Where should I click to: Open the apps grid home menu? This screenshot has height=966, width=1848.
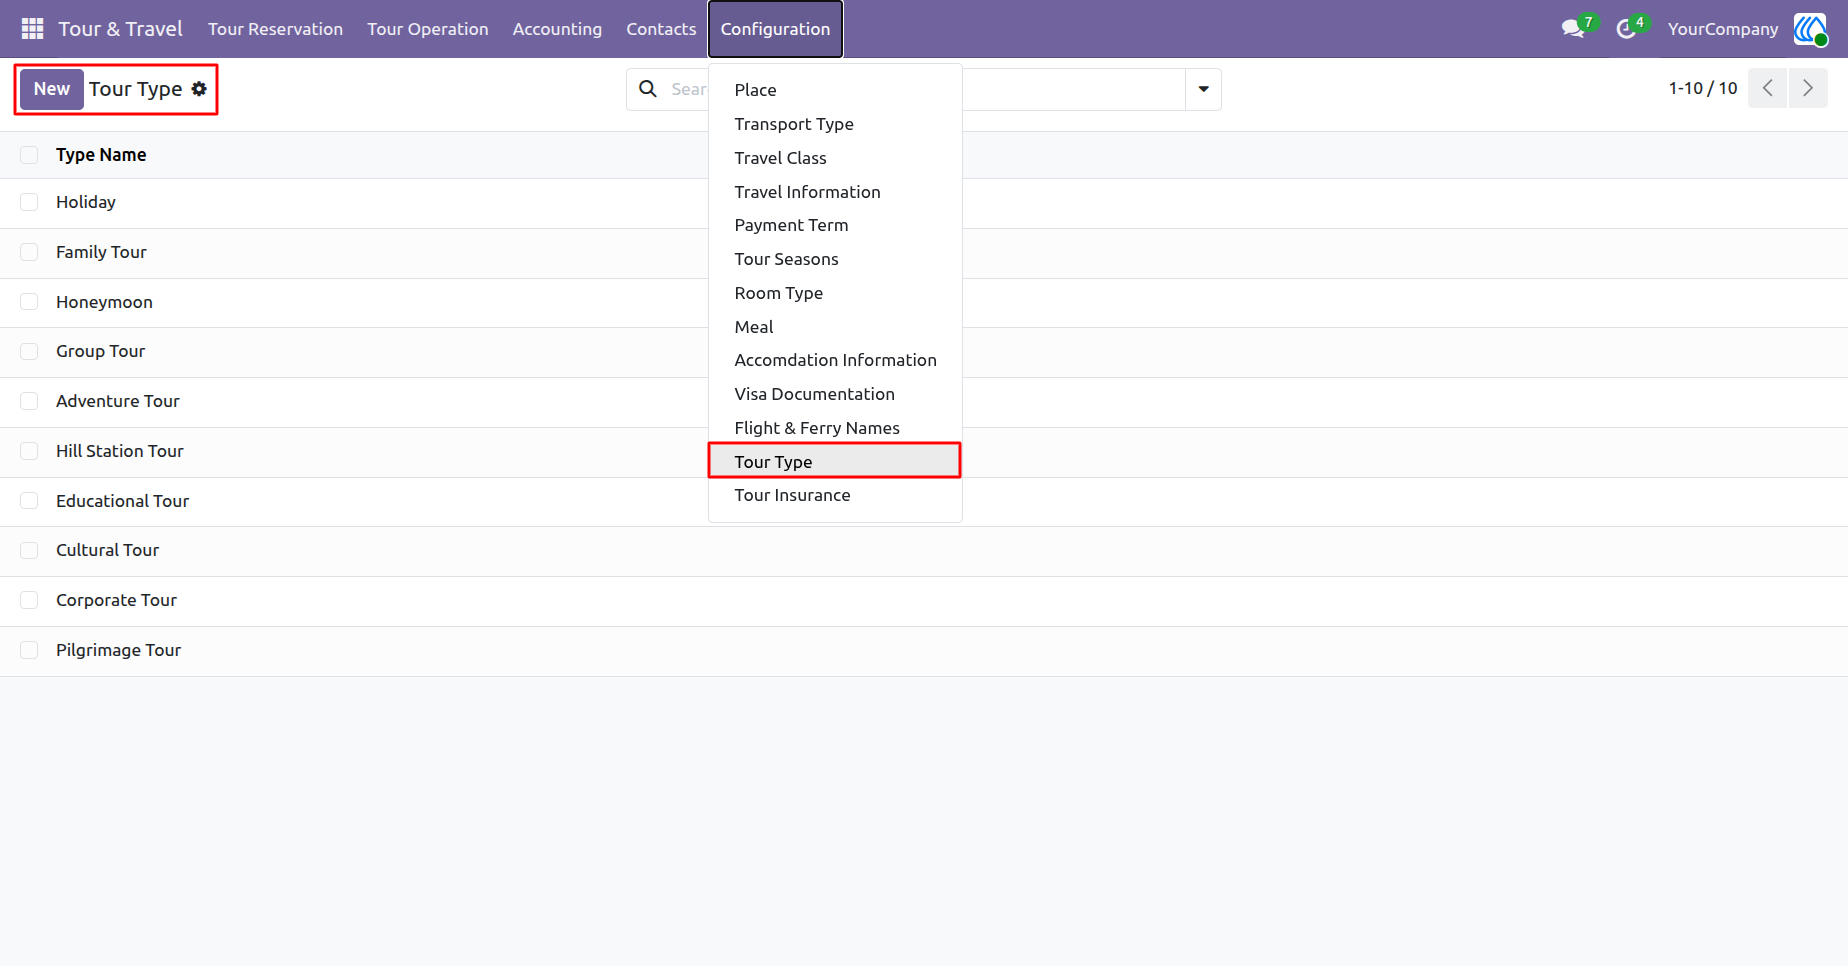[32, 29]
